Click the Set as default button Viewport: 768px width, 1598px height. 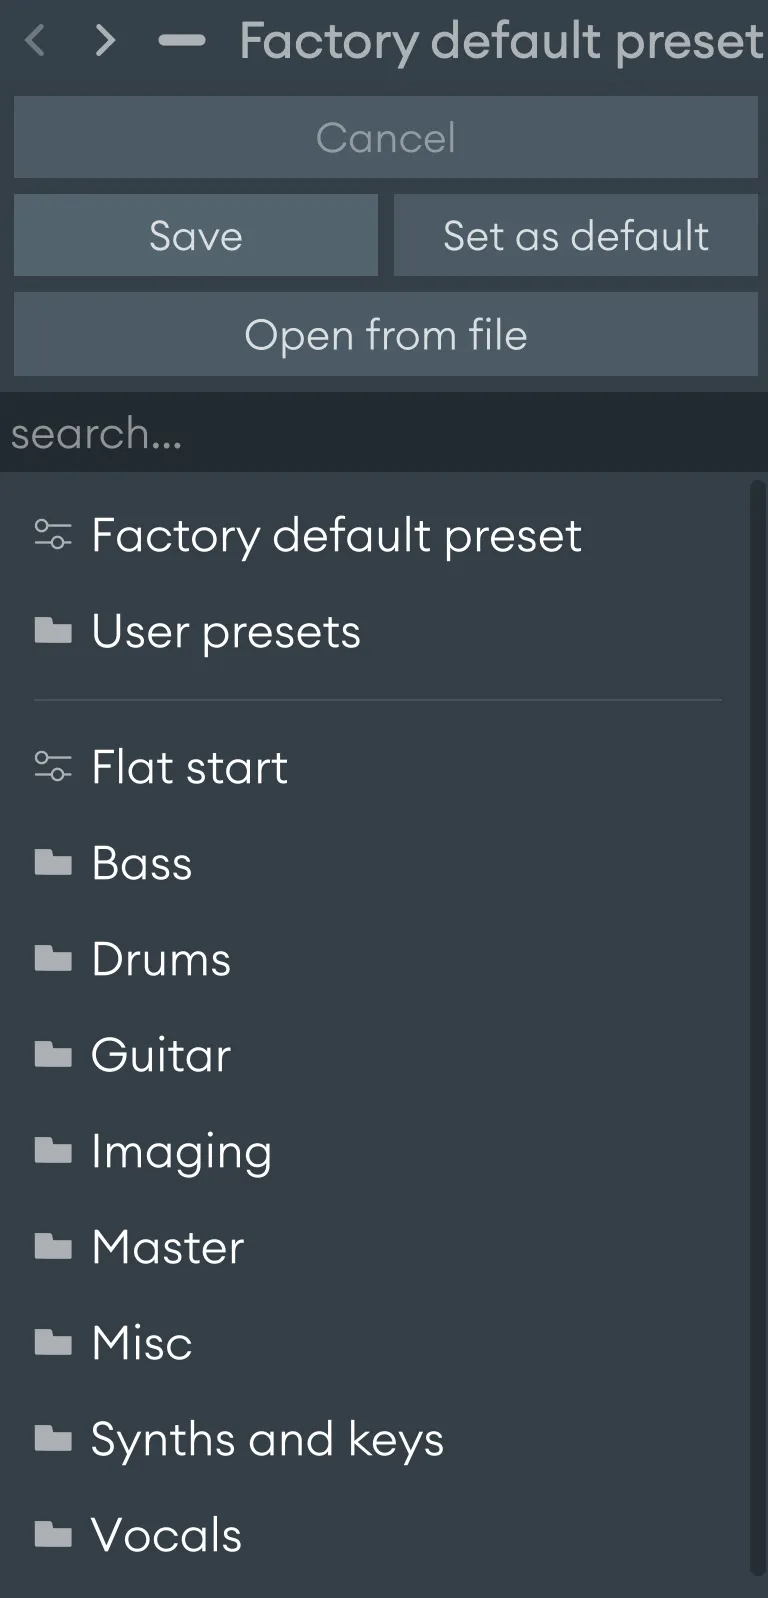(x=575, y=235)
